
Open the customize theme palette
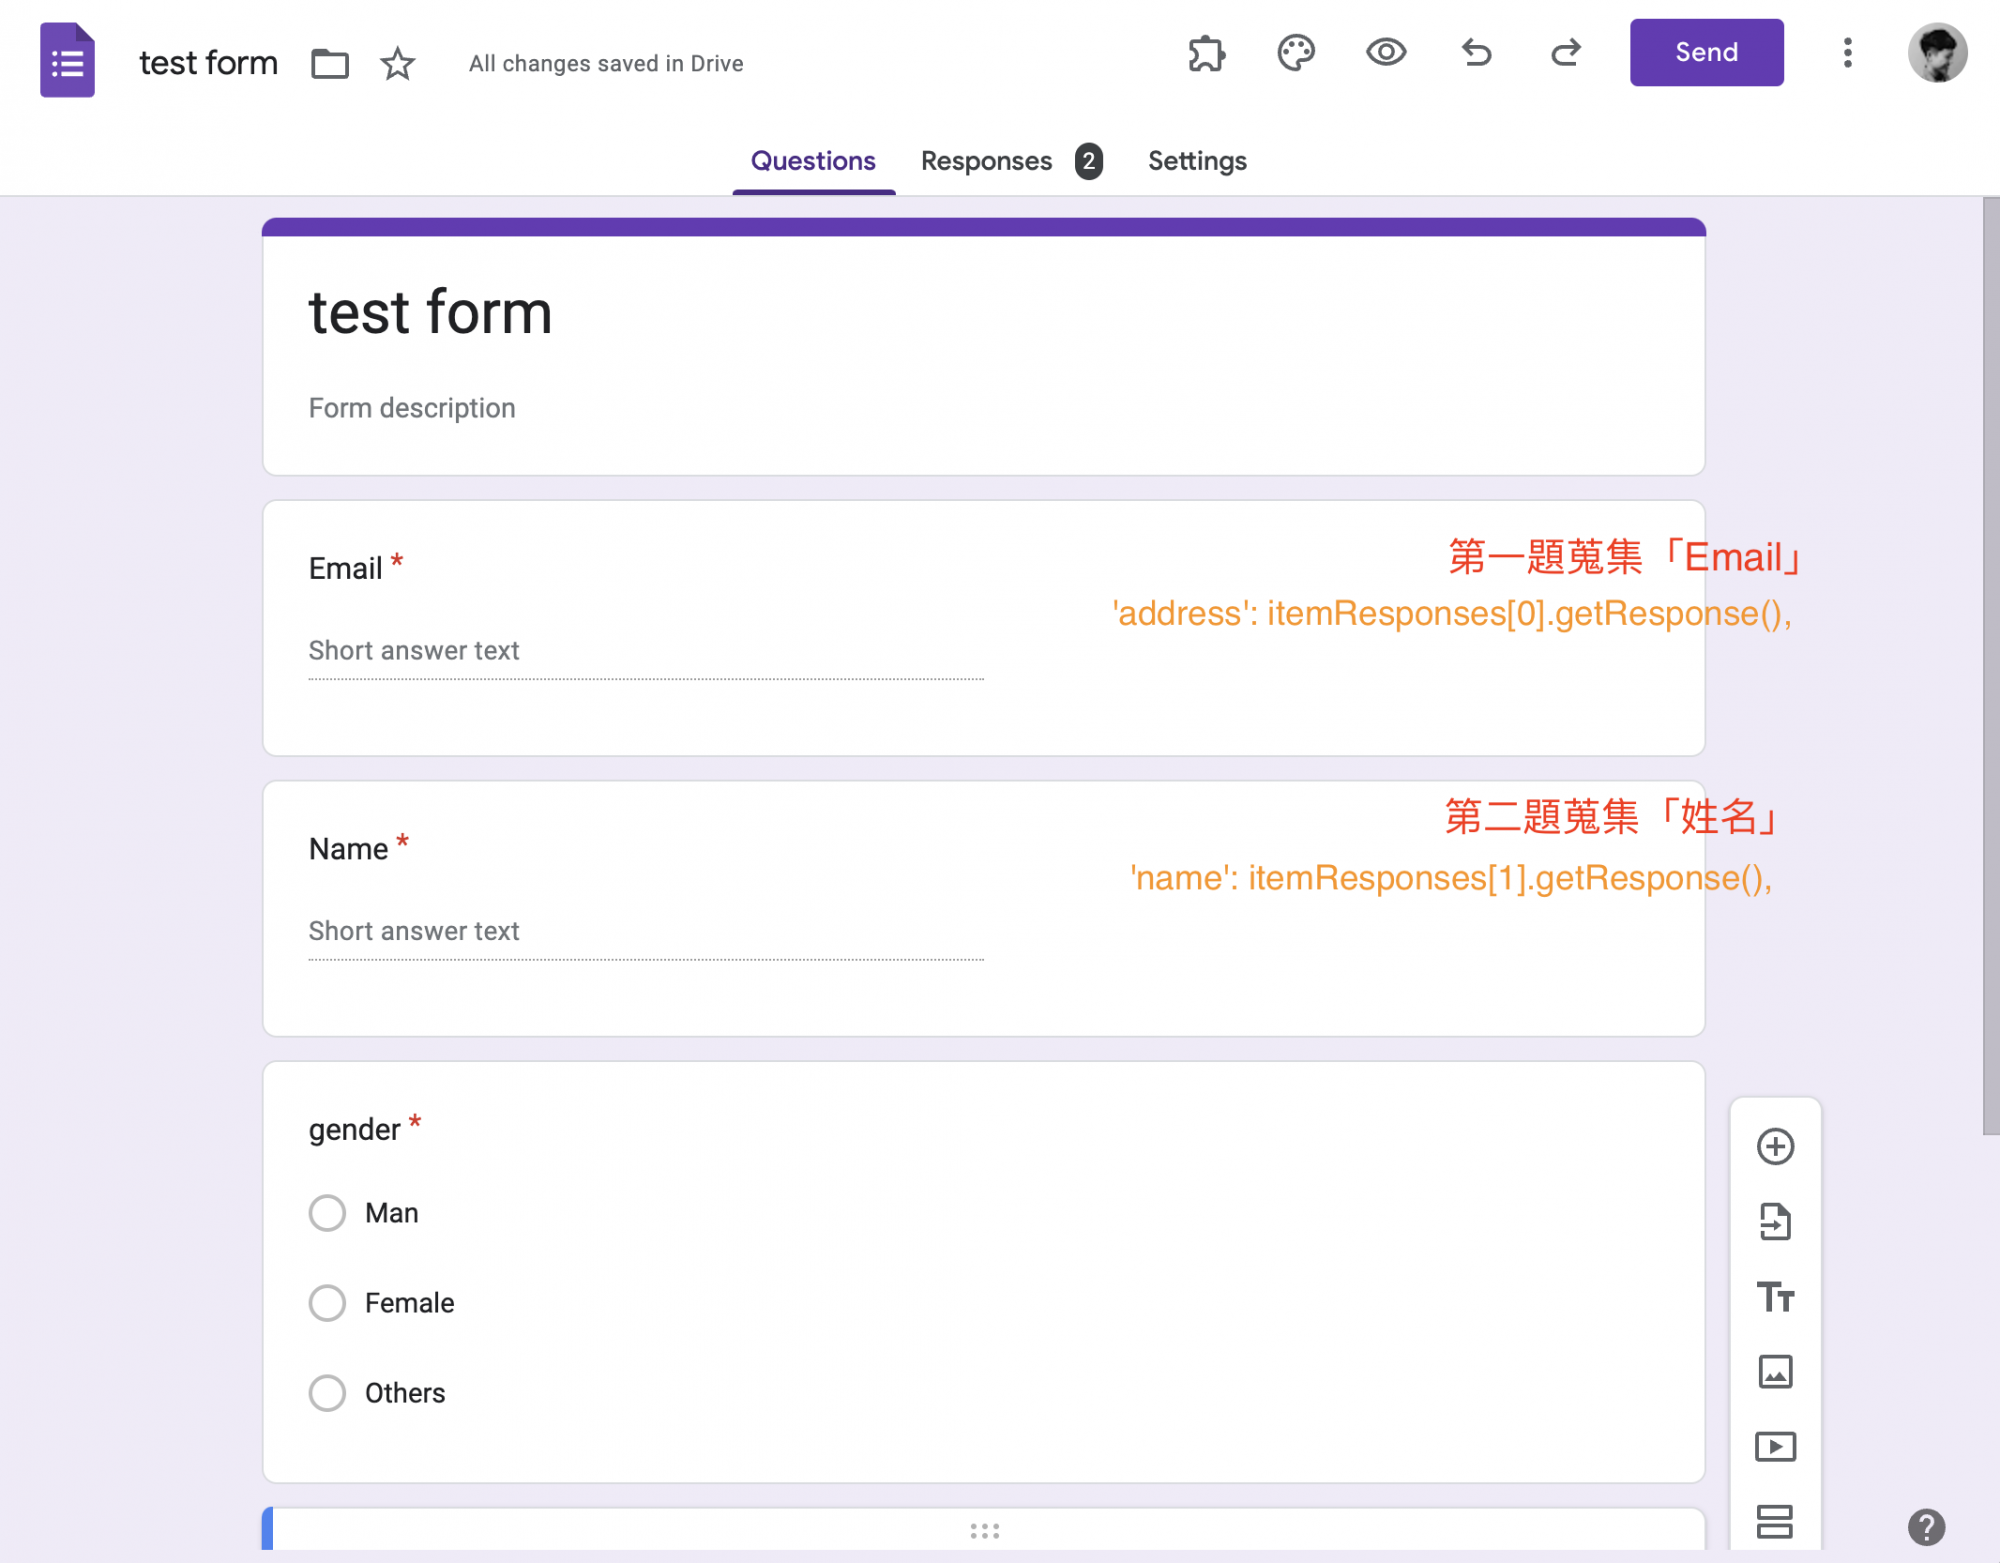tap(1296, 53)
